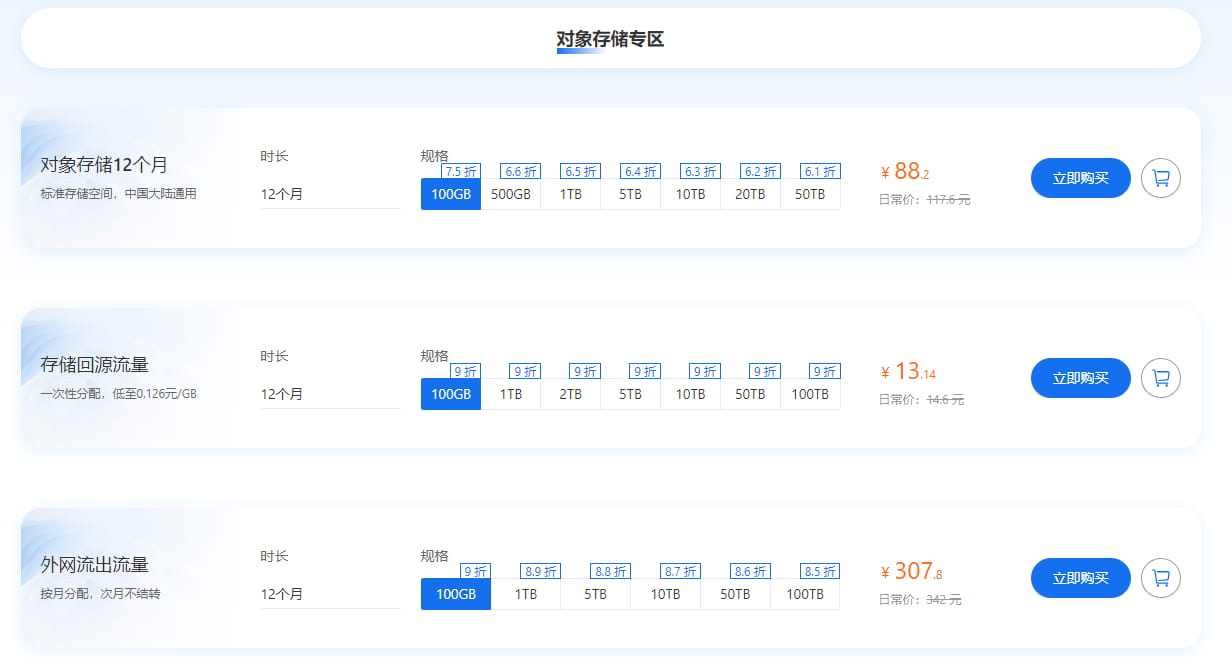Open 12个月 duration field for 外网流出流量
The height and width of the screenshot is (664, 1232).
pos(331,594)
